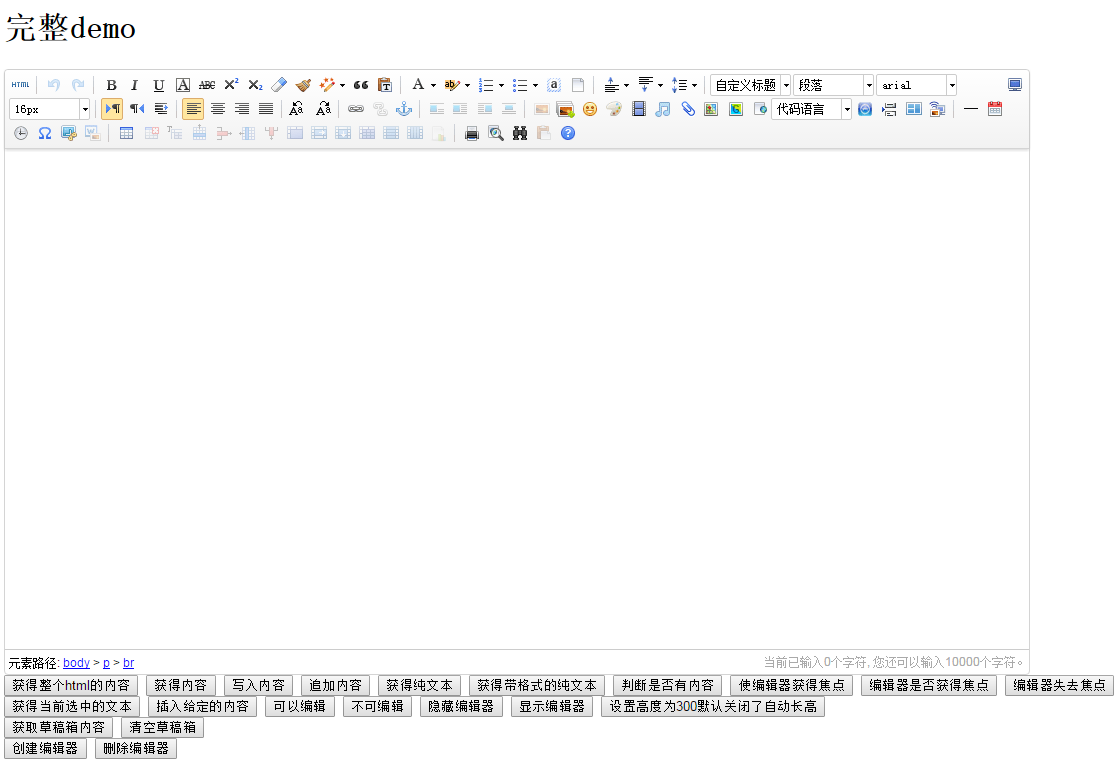Set right-to-left text direction

coord(137,109)
